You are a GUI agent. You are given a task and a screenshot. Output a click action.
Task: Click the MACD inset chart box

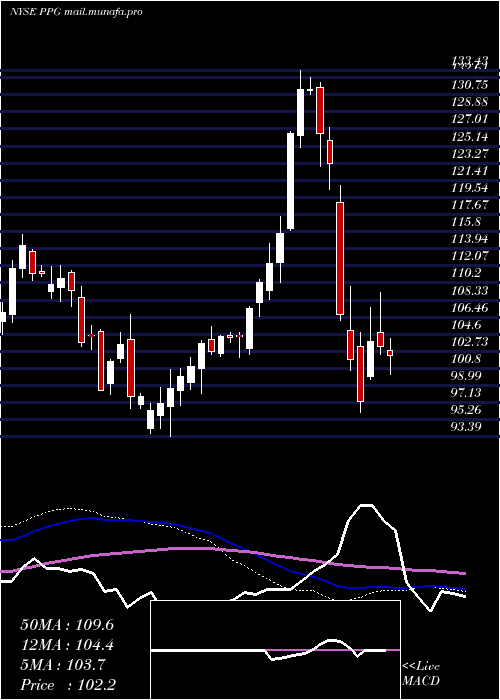click(x=275, y=650)
